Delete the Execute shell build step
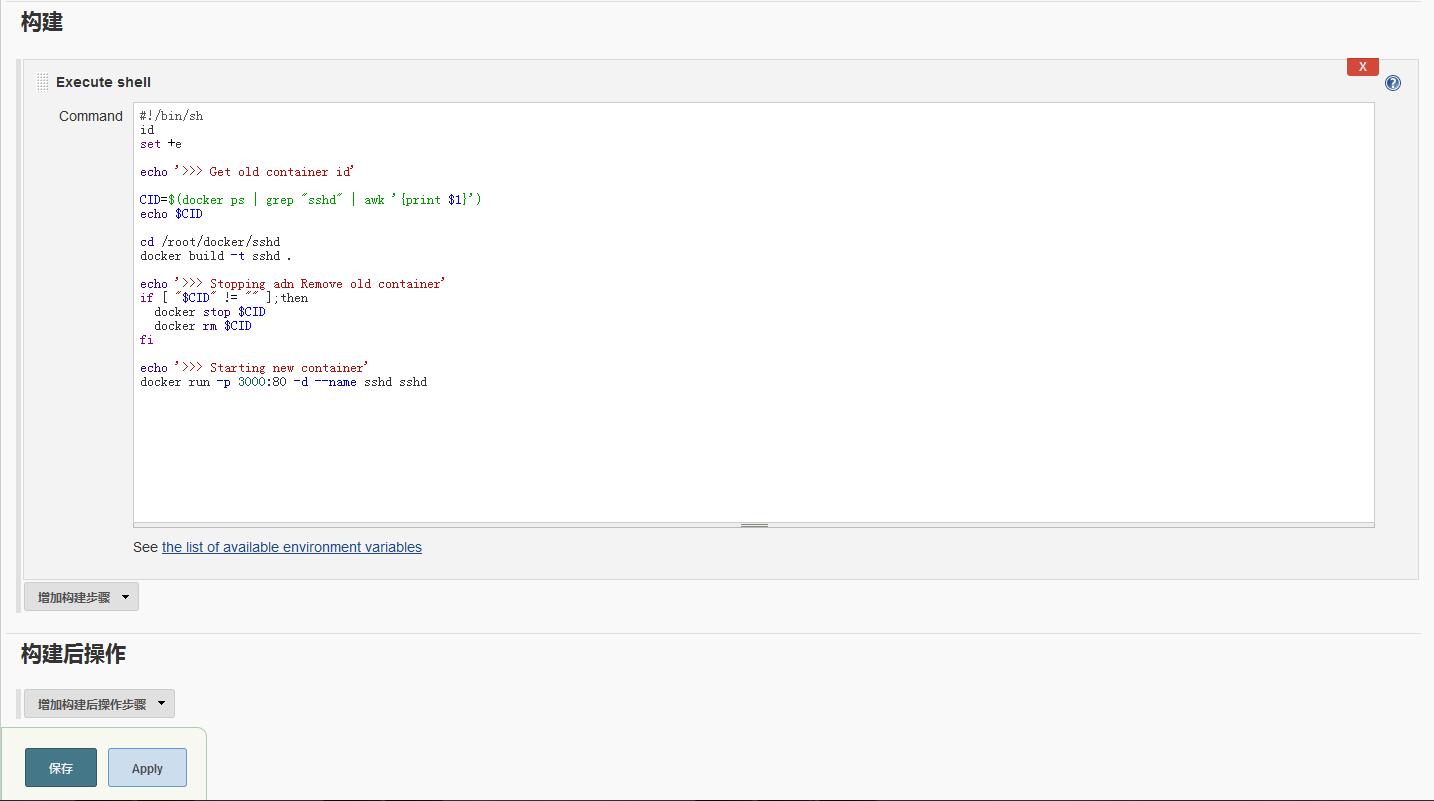This screenshot has height=801, width=1434. tap(1362, 67)
